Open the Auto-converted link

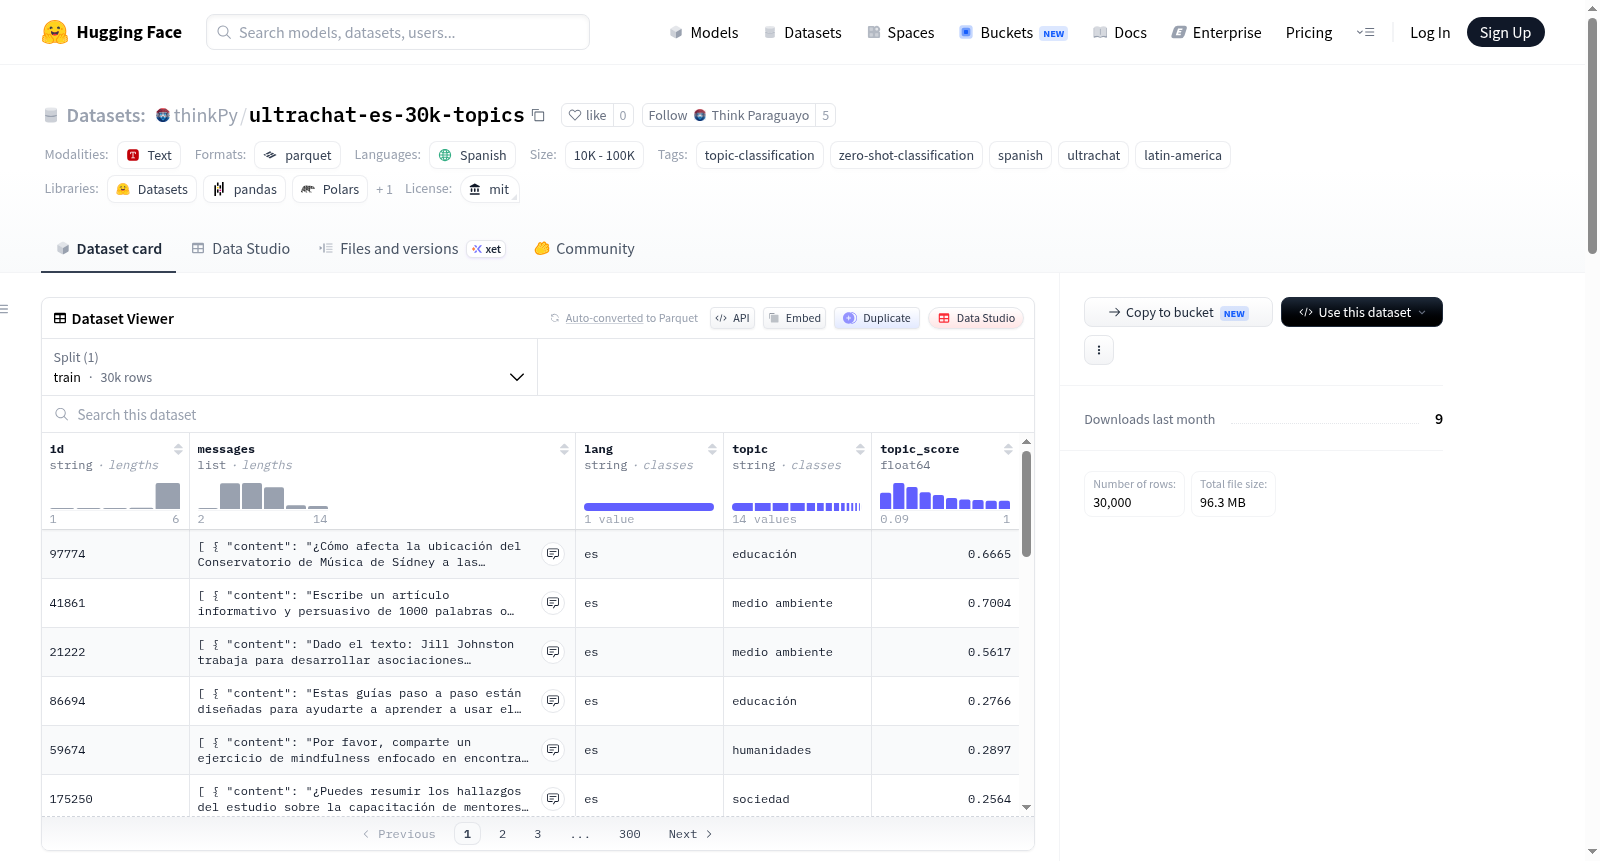(x=604, y=318)
